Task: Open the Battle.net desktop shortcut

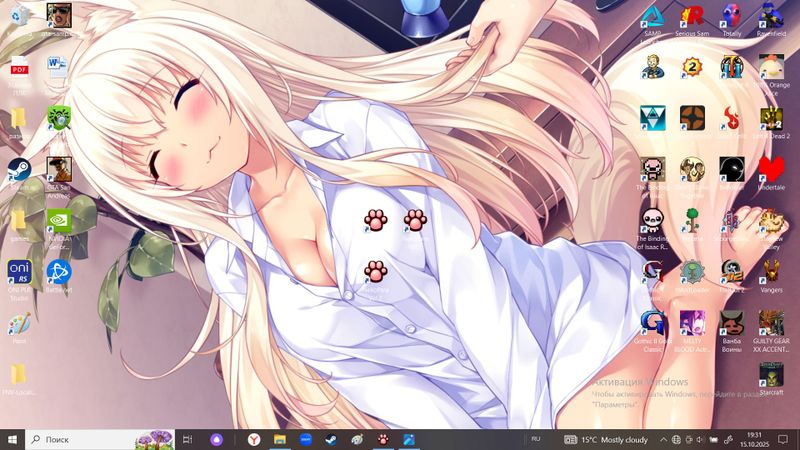Action: [59, 272]
